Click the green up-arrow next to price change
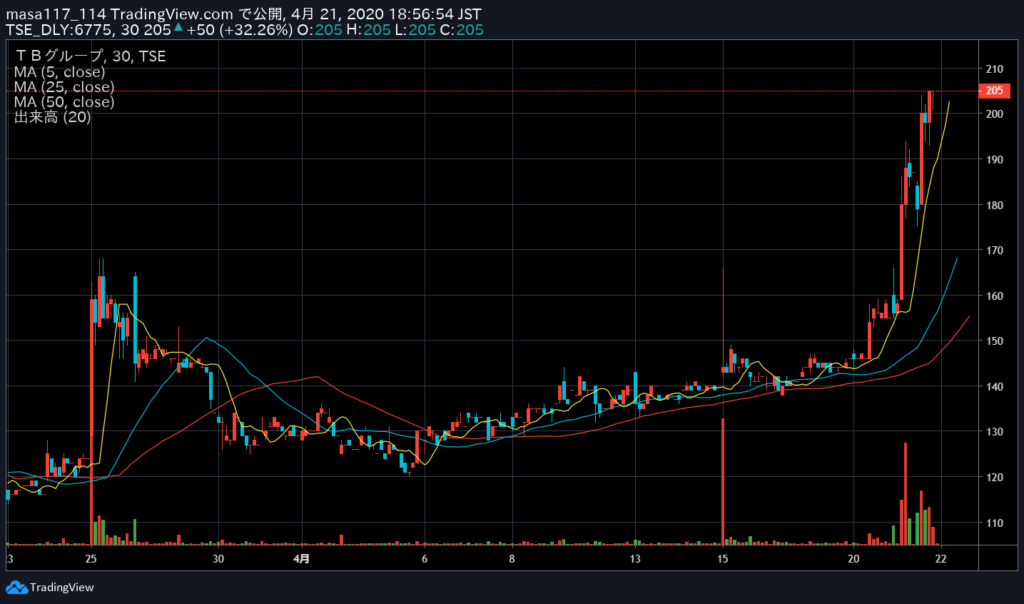Viewport: 1024px width, 604px height. 178,27
